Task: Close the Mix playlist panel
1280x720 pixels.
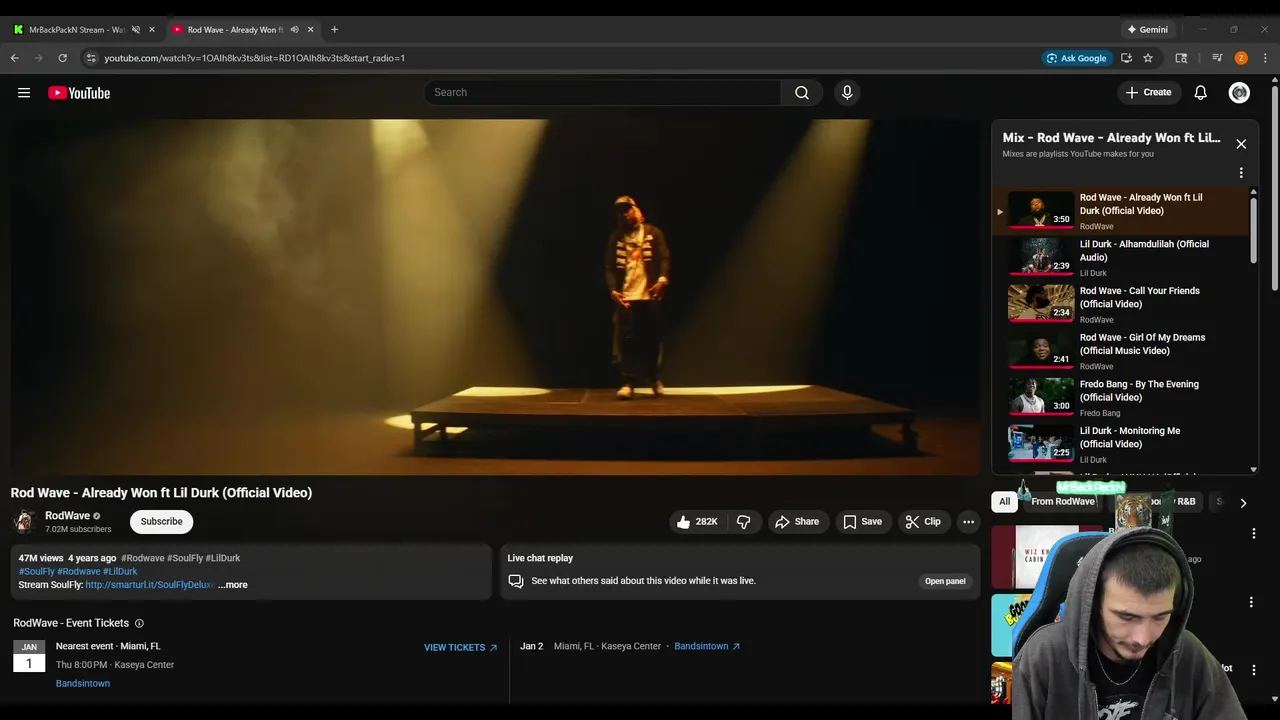Action: tap(1241, 144)
